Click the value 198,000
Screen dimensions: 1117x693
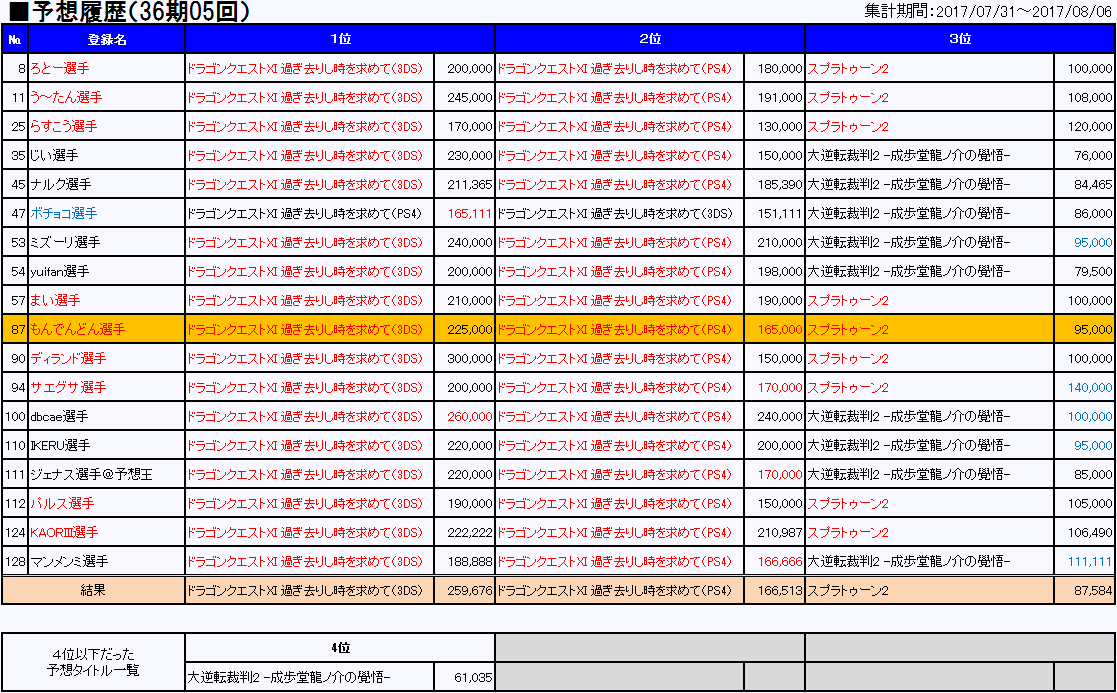pyautogui.click(x=780, y=271)
